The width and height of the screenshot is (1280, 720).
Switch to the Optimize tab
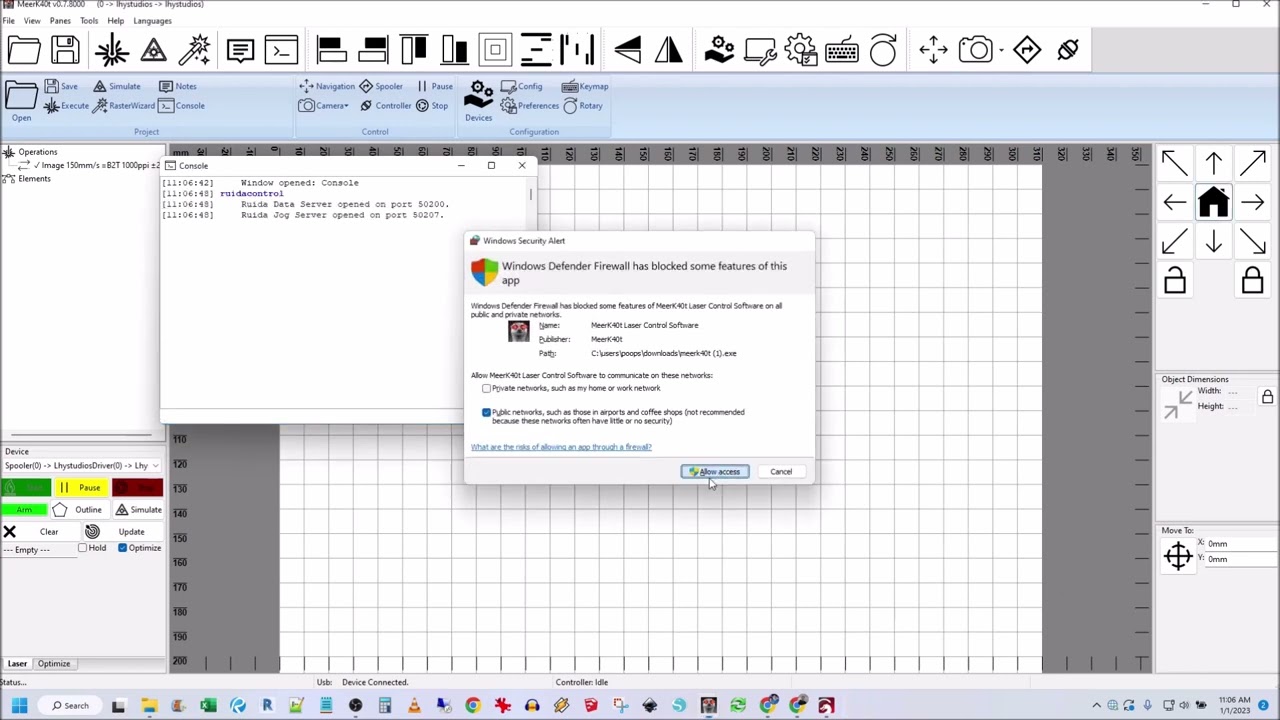coord(54,664)
